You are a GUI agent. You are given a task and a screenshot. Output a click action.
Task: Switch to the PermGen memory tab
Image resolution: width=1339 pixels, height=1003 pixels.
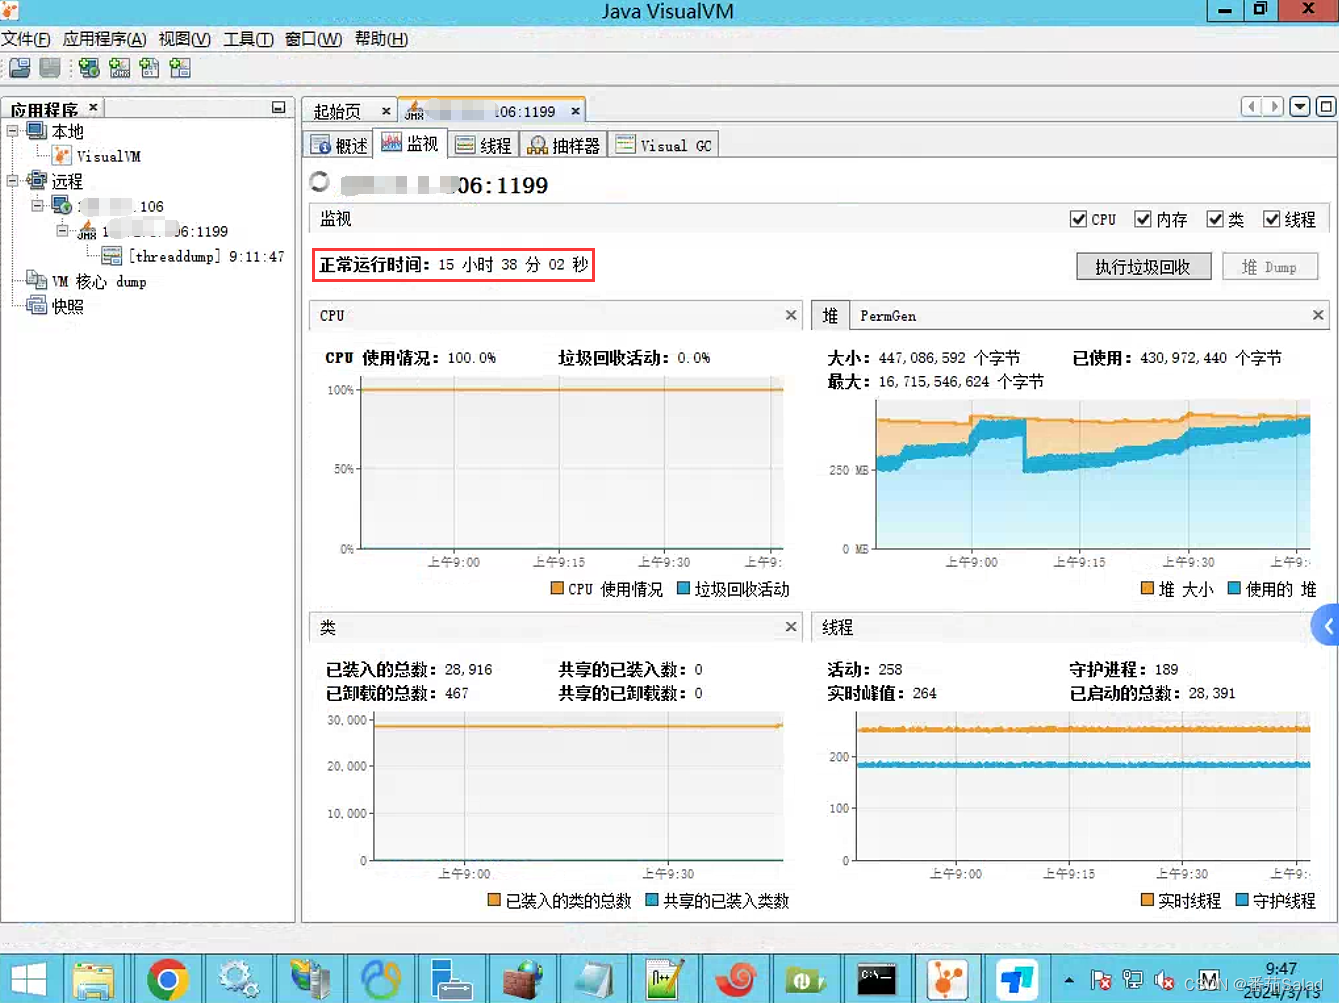point(888,315)
